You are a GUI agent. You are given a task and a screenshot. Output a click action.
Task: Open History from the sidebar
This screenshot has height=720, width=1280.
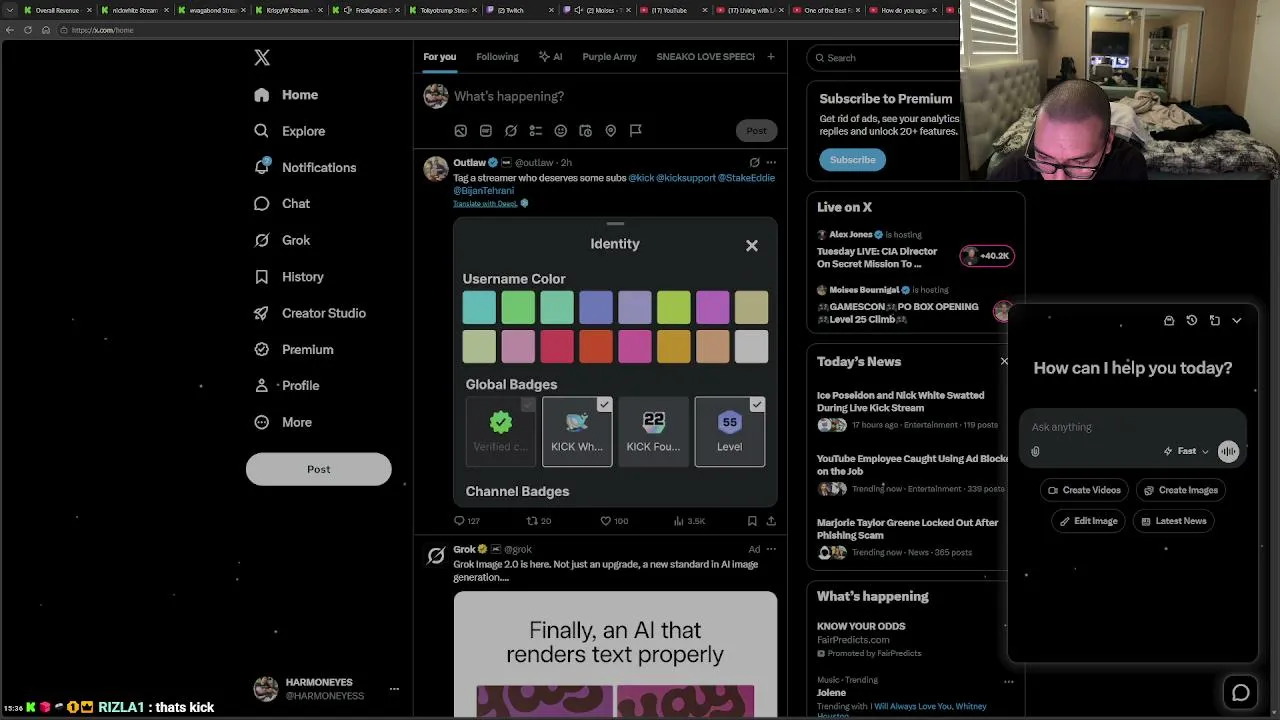[x=289, y=277]
